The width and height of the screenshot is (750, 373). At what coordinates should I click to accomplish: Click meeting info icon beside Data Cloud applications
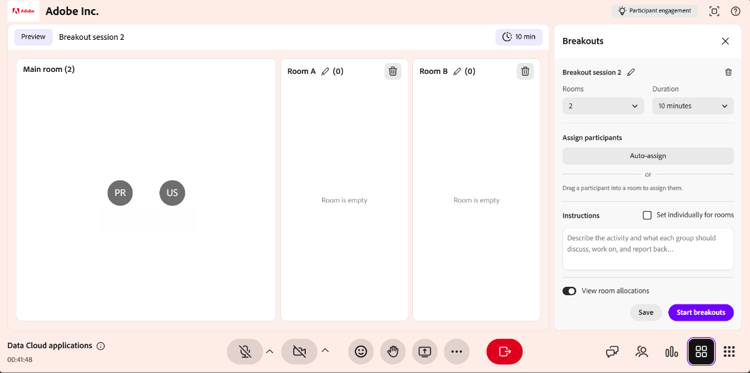tap(100, 346)
